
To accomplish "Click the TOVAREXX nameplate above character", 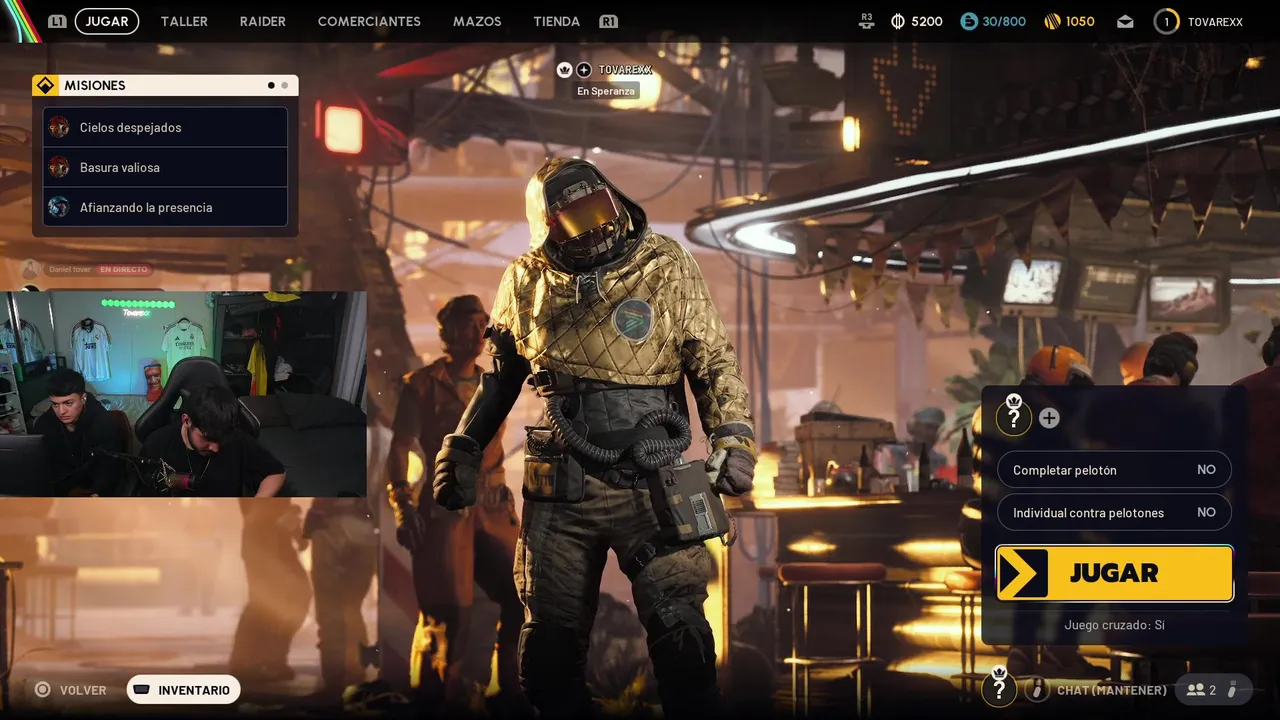I will click(x=625, y=69).
